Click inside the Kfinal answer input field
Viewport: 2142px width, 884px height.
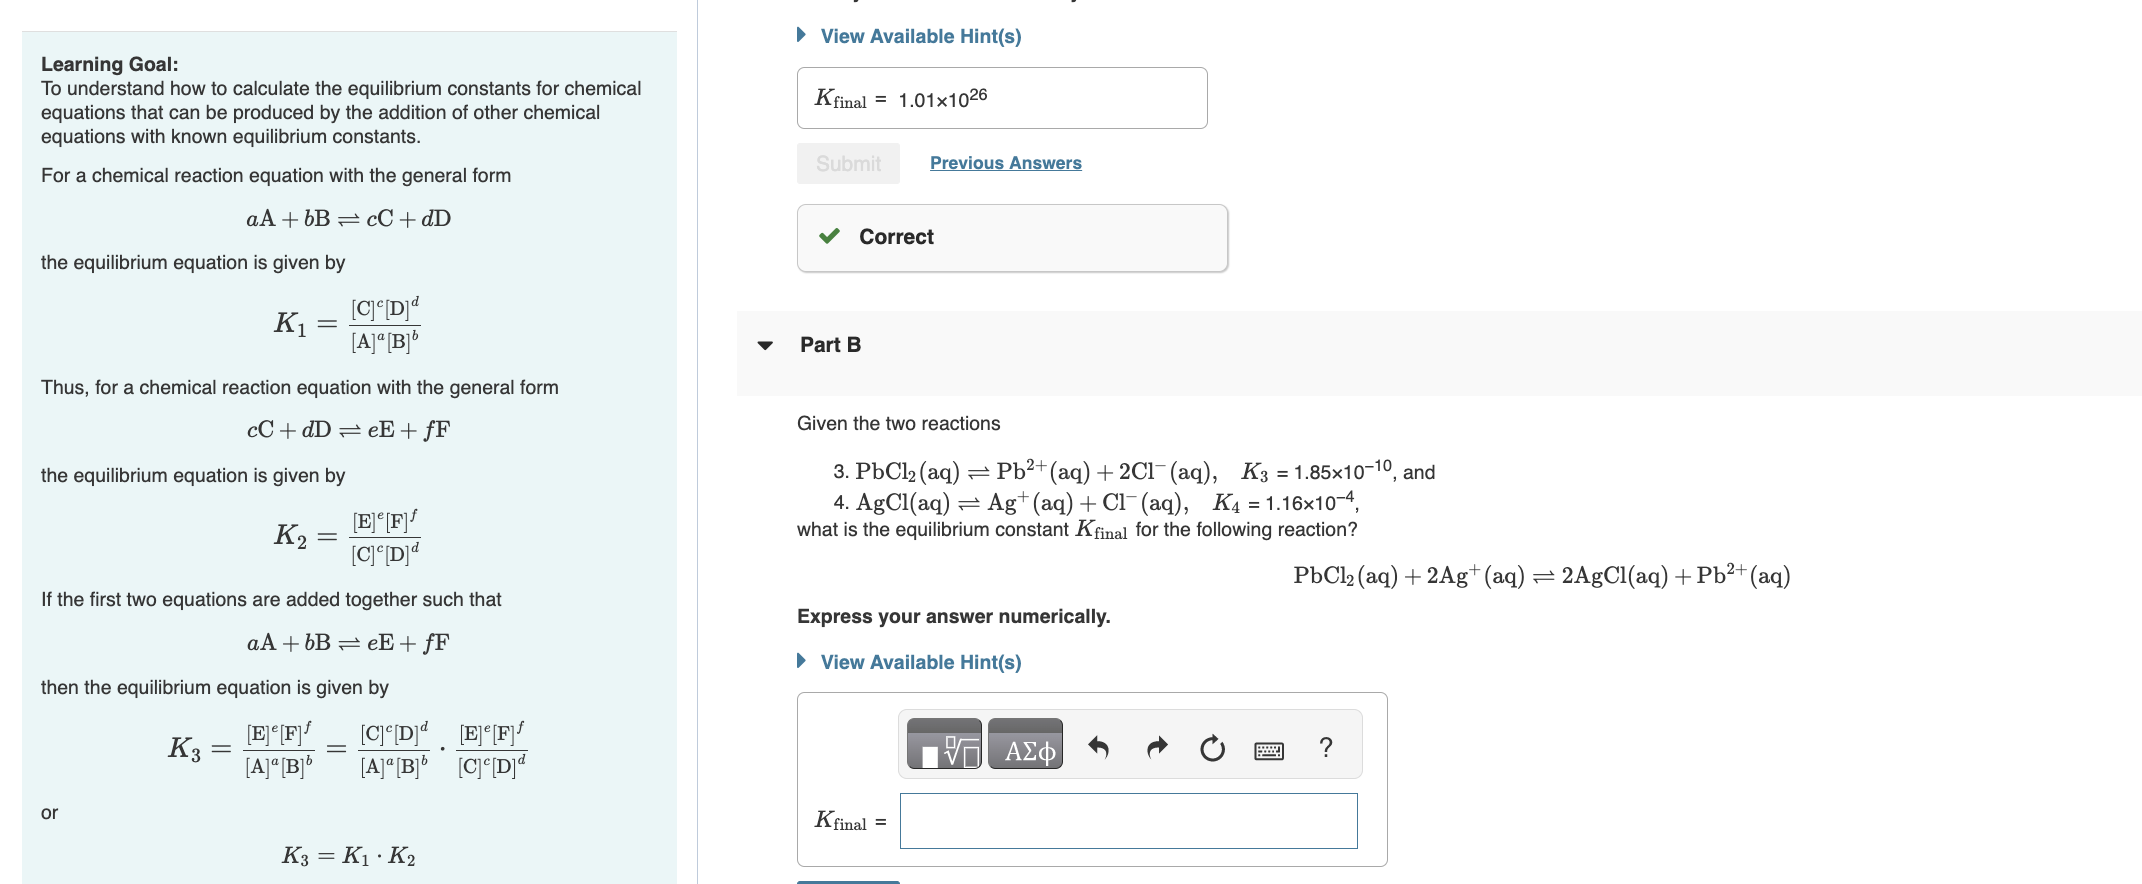[1128, 820]
